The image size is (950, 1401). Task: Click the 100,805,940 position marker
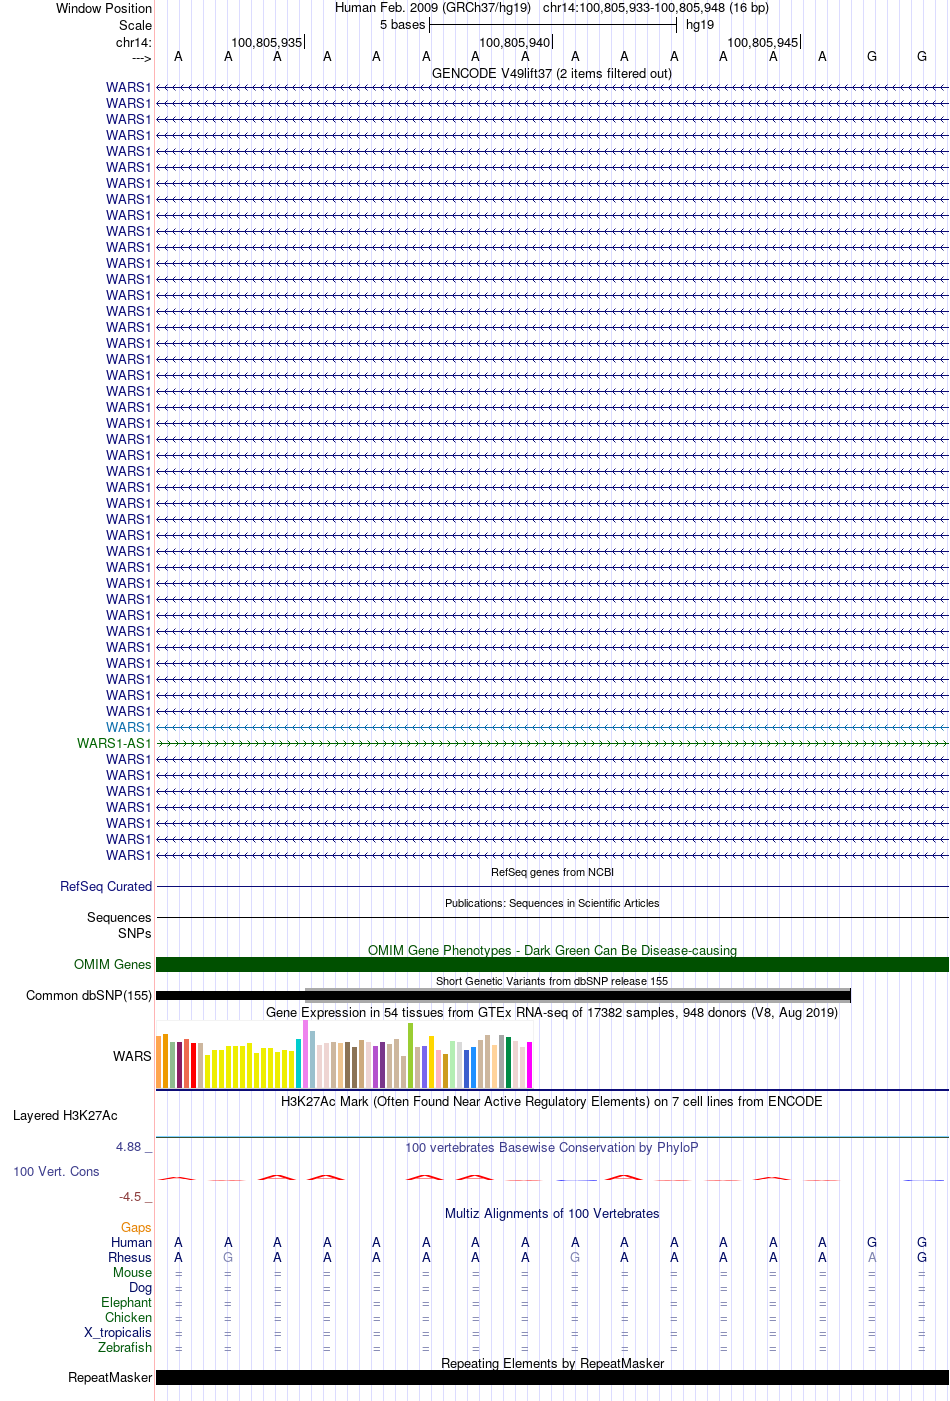point(515,42)
